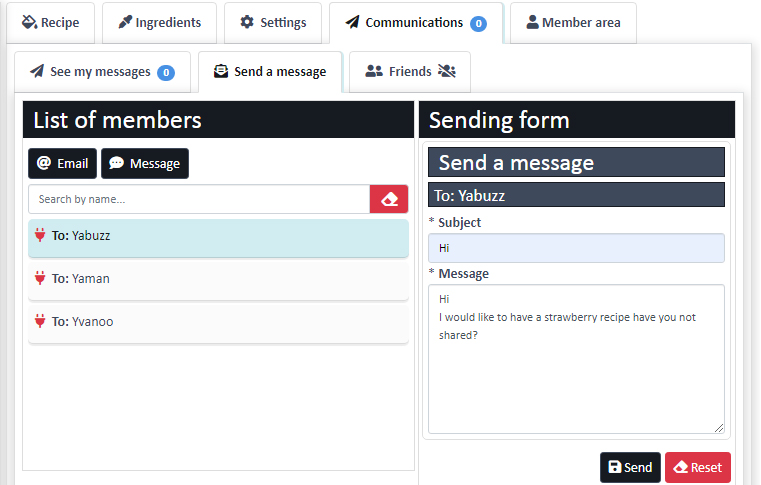The width and height of the screenshot is (761, 485).
Task: Click the blue message count badge on Communications
Action: coord(478,23)
